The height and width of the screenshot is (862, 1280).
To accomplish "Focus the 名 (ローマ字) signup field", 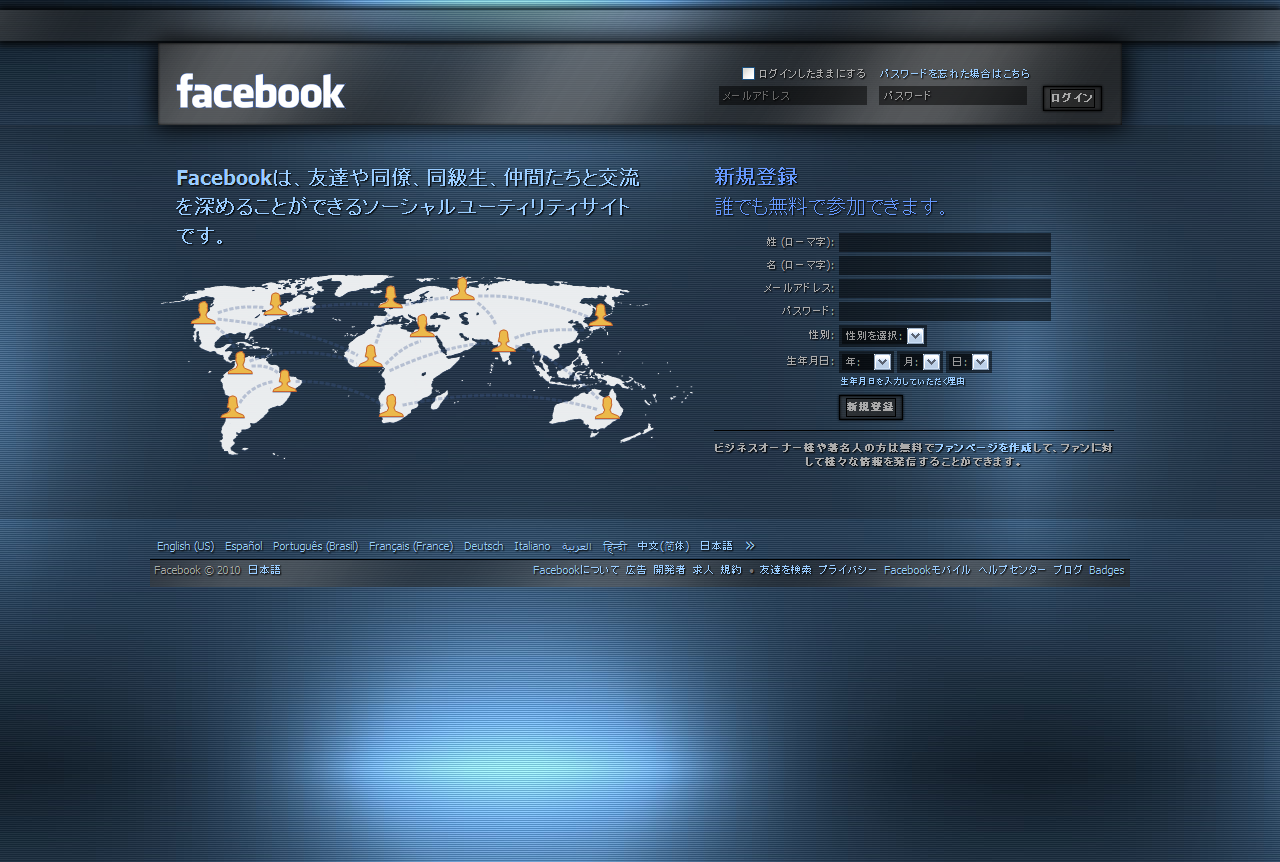I will point(945,265).
